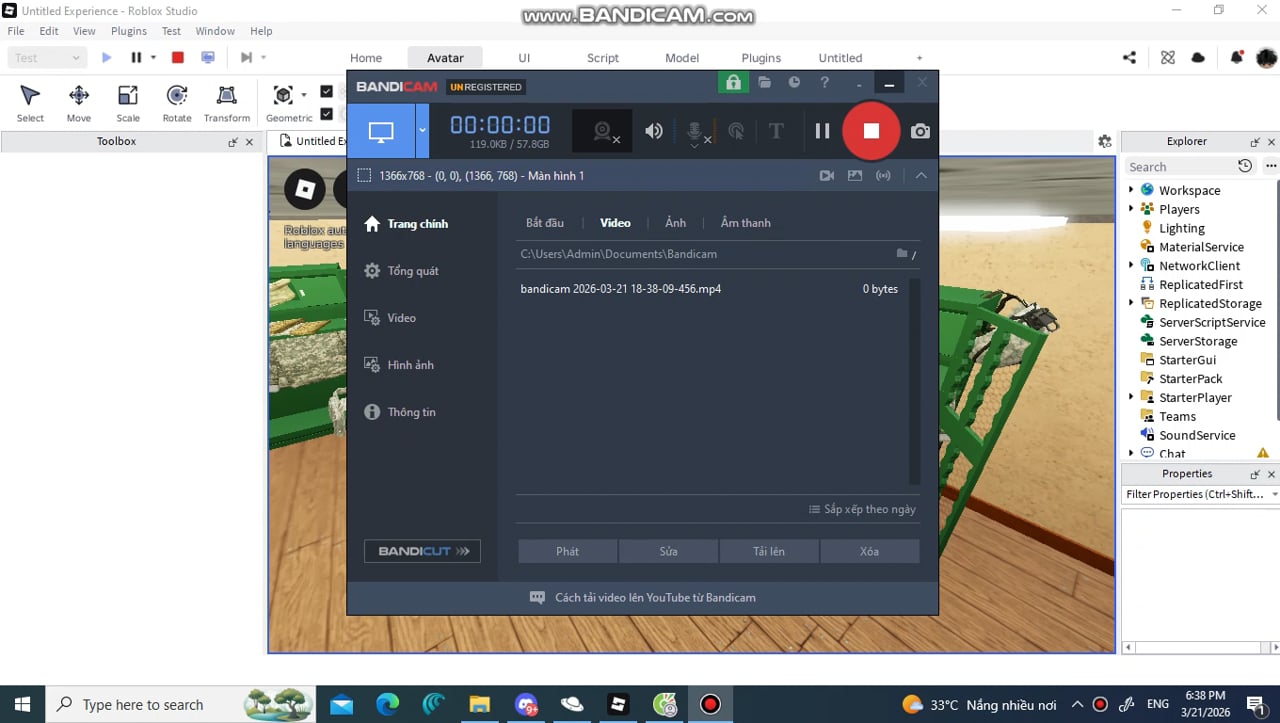The image size is (1280, 723).
Task: Switch to Ảnh tab in Bandicam
Action: pos(675,223)
